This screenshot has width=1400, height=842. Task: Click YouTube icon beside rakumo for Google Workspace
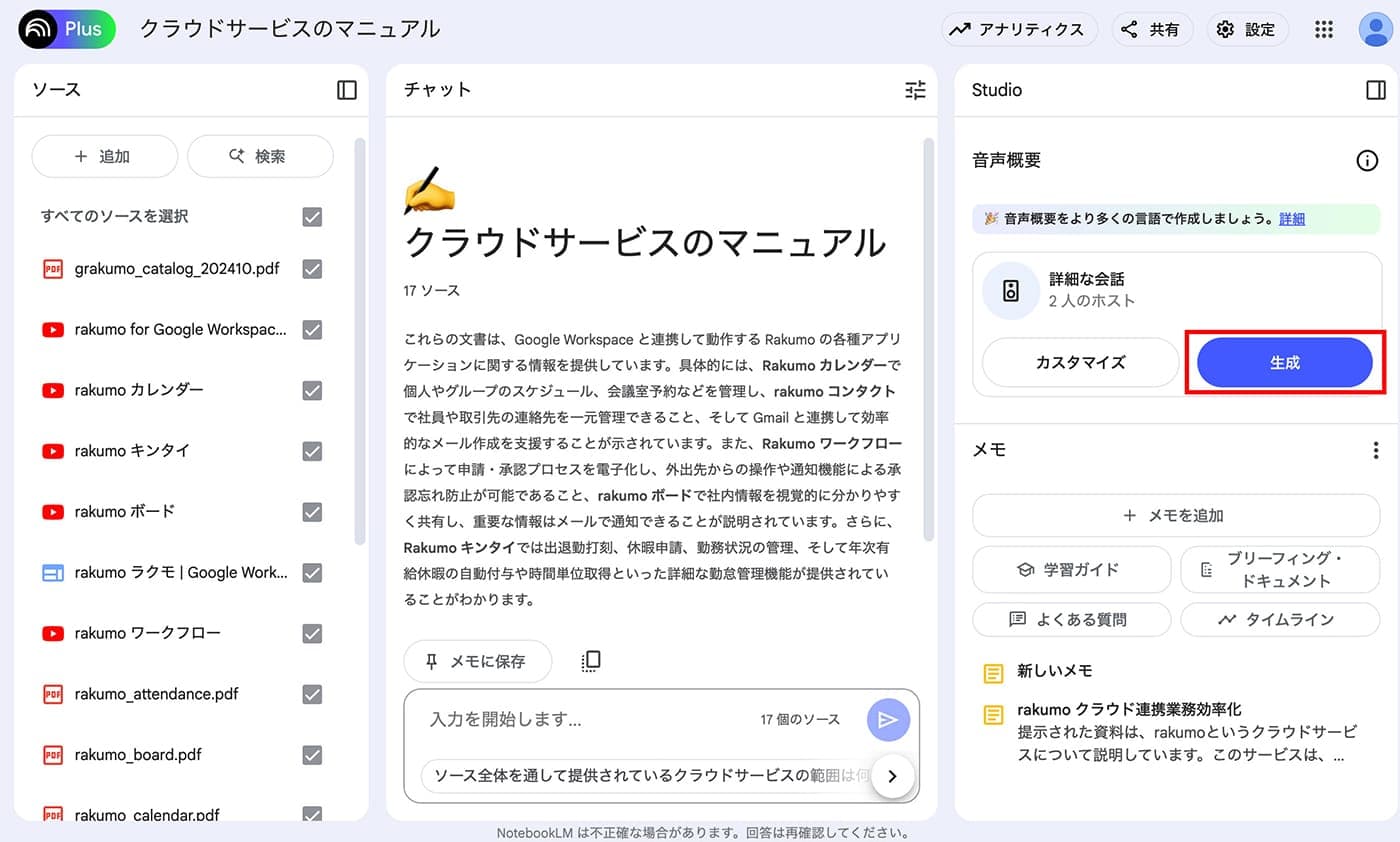[x=53, y=330]
